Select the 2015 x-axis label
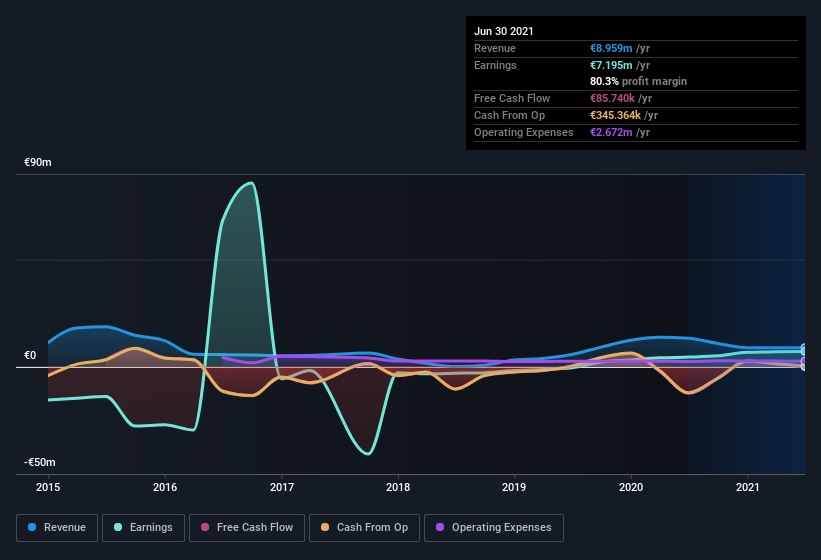The height and width of the screenshot is (560, 821). [x=48, y=487]
